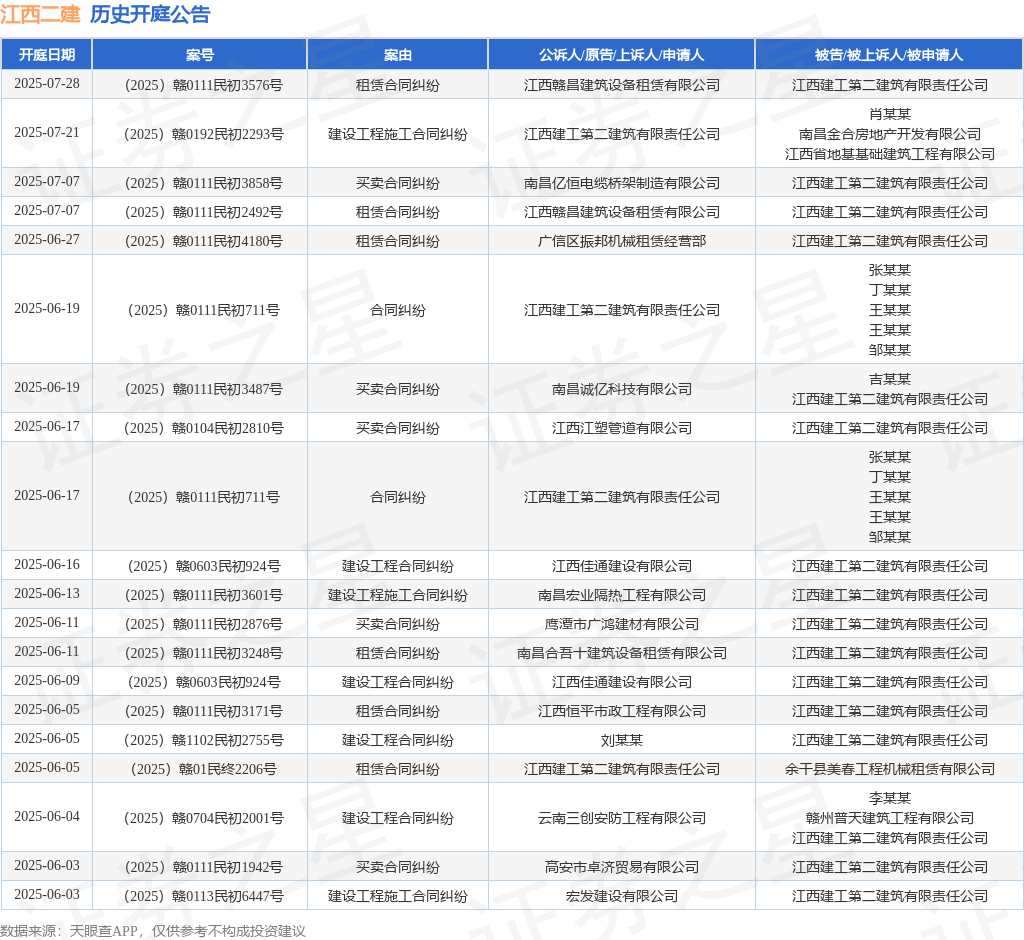Select the date cell 2025-07-21
1024x940 pixels.
point(47,133)
